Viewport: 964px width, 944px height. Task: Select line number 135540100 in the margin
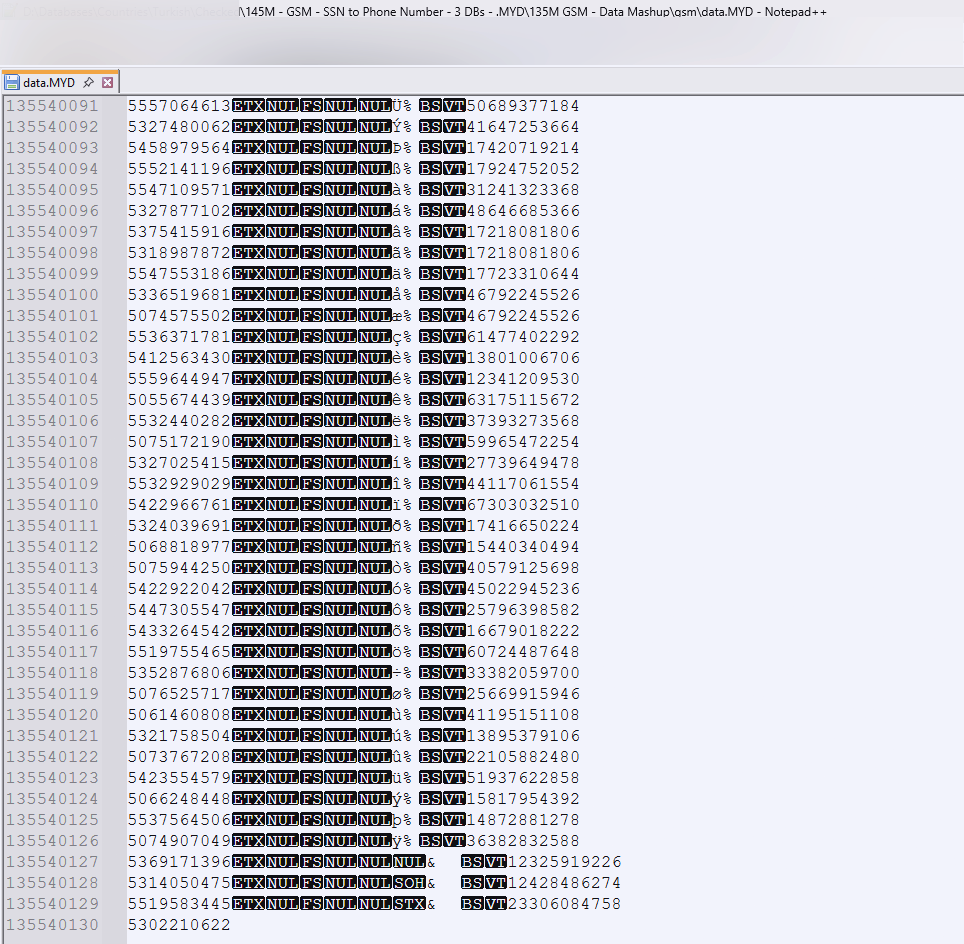[53, 295]
